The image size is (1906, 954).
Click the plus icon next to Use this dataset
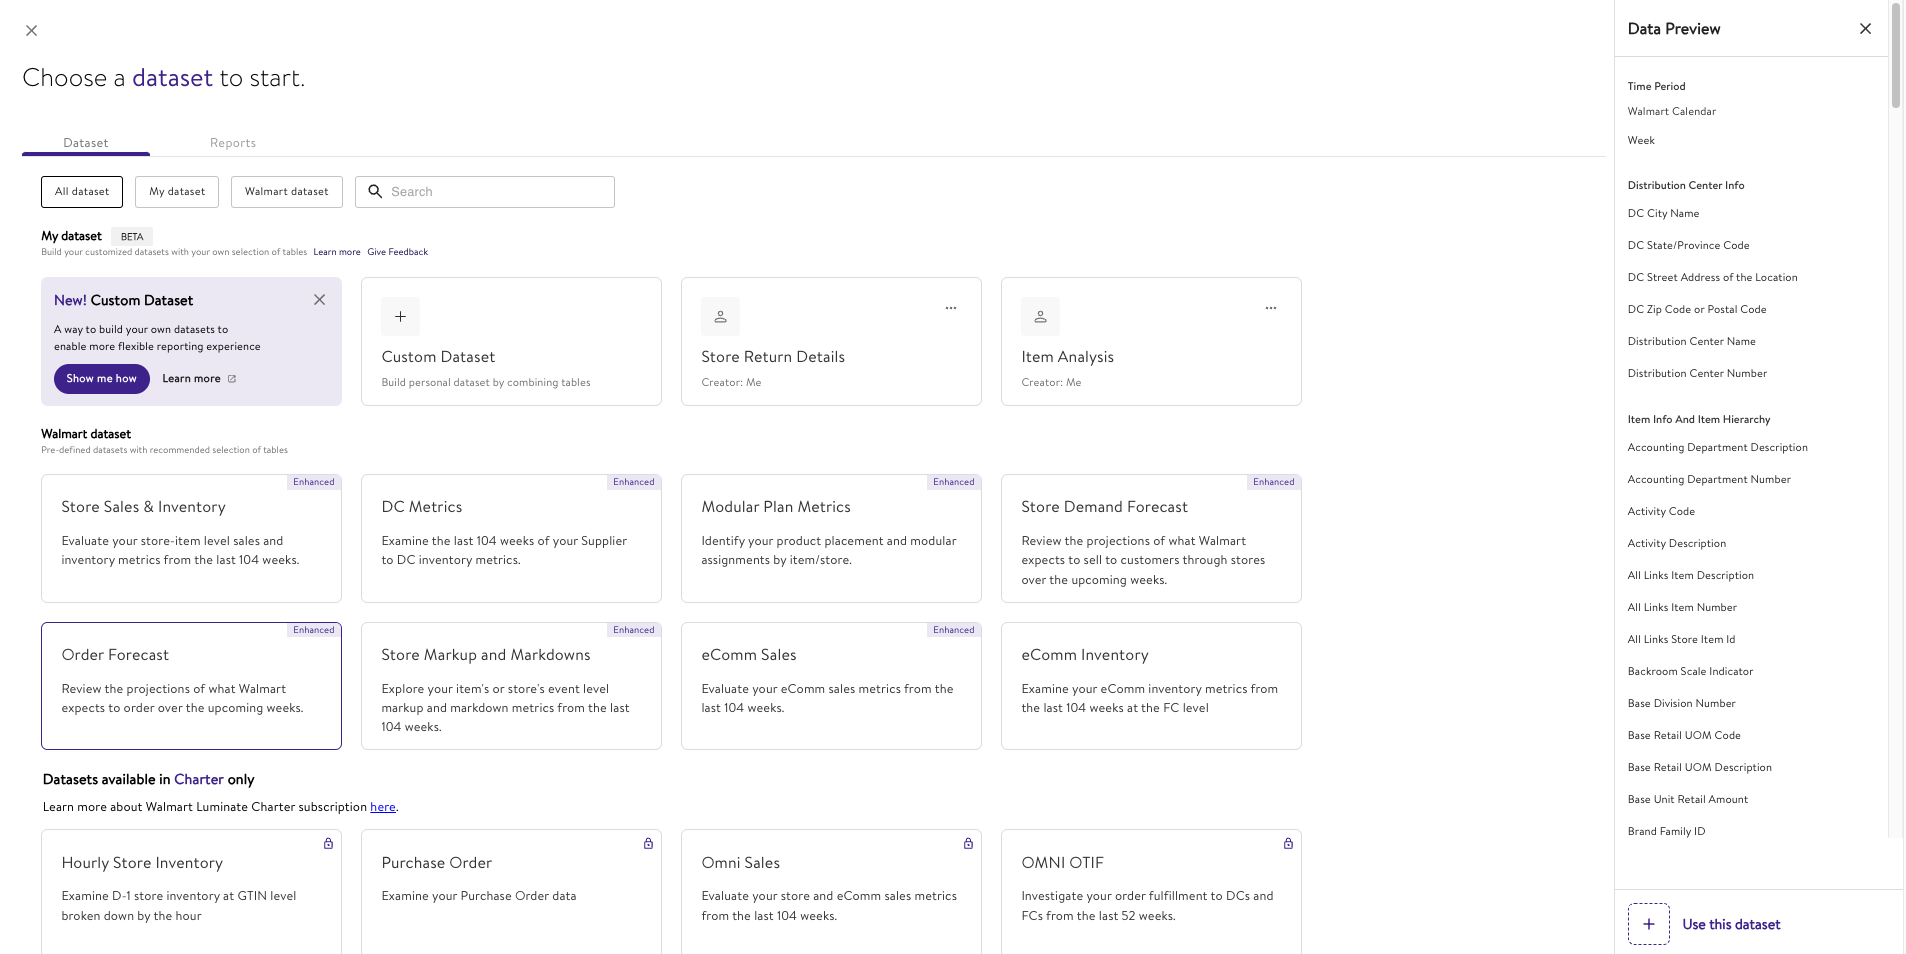1649,924
